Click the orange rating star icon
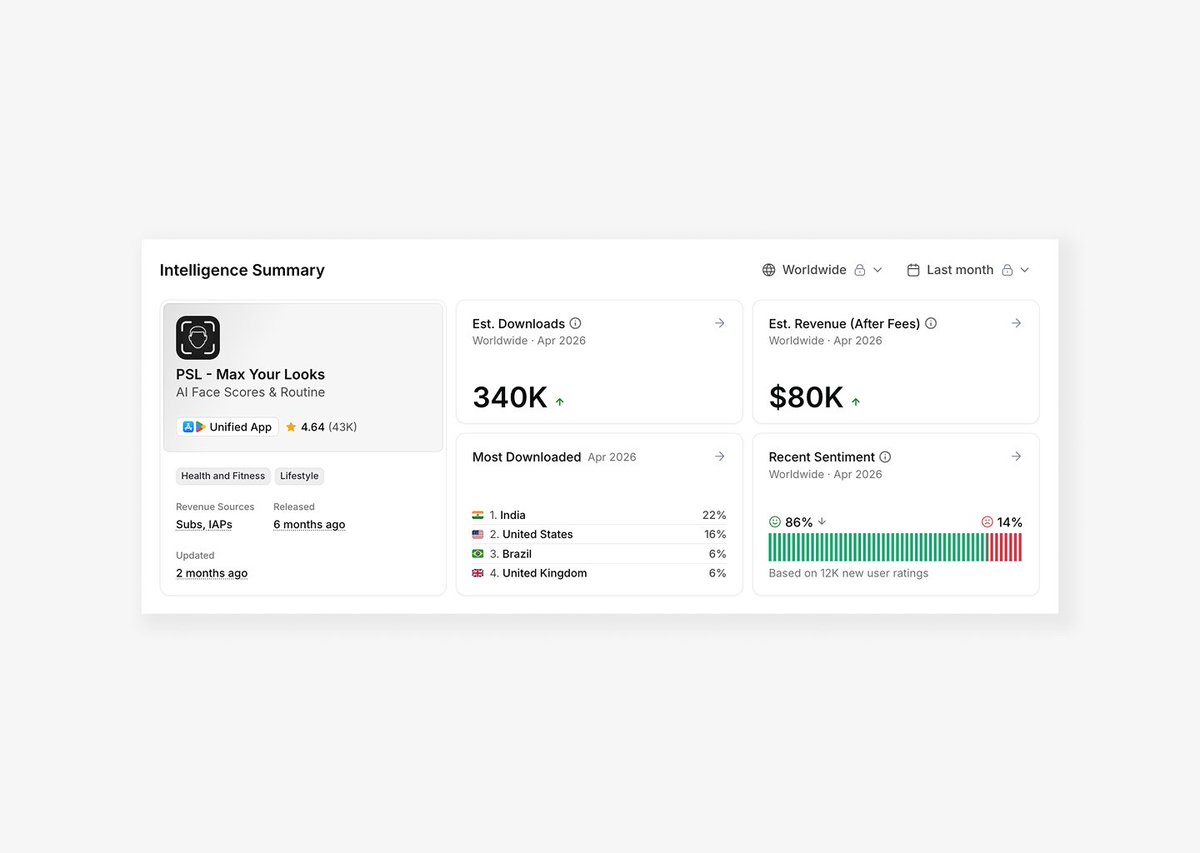This screenshot has height=853, width=1200. (x=291, y=427)
